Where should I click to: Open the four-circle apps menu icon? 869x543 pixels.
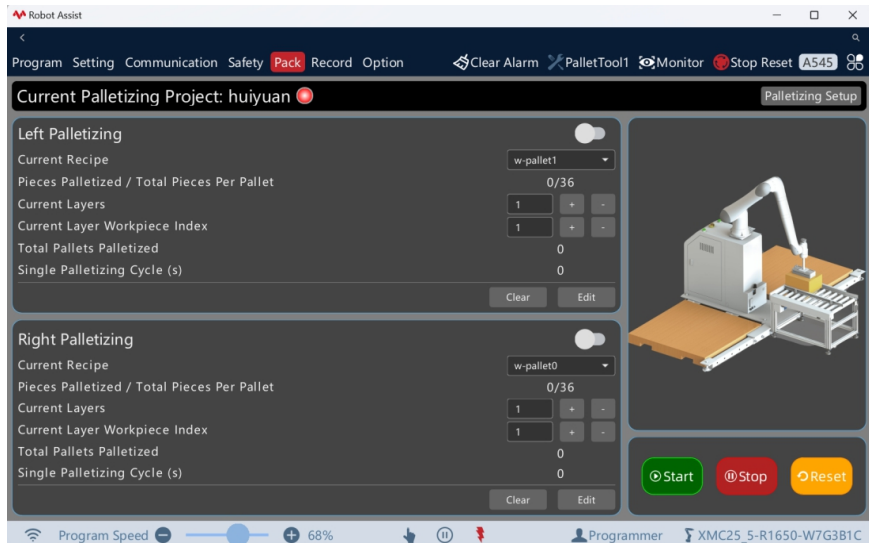pyautogui.click(x=855, y=63)
